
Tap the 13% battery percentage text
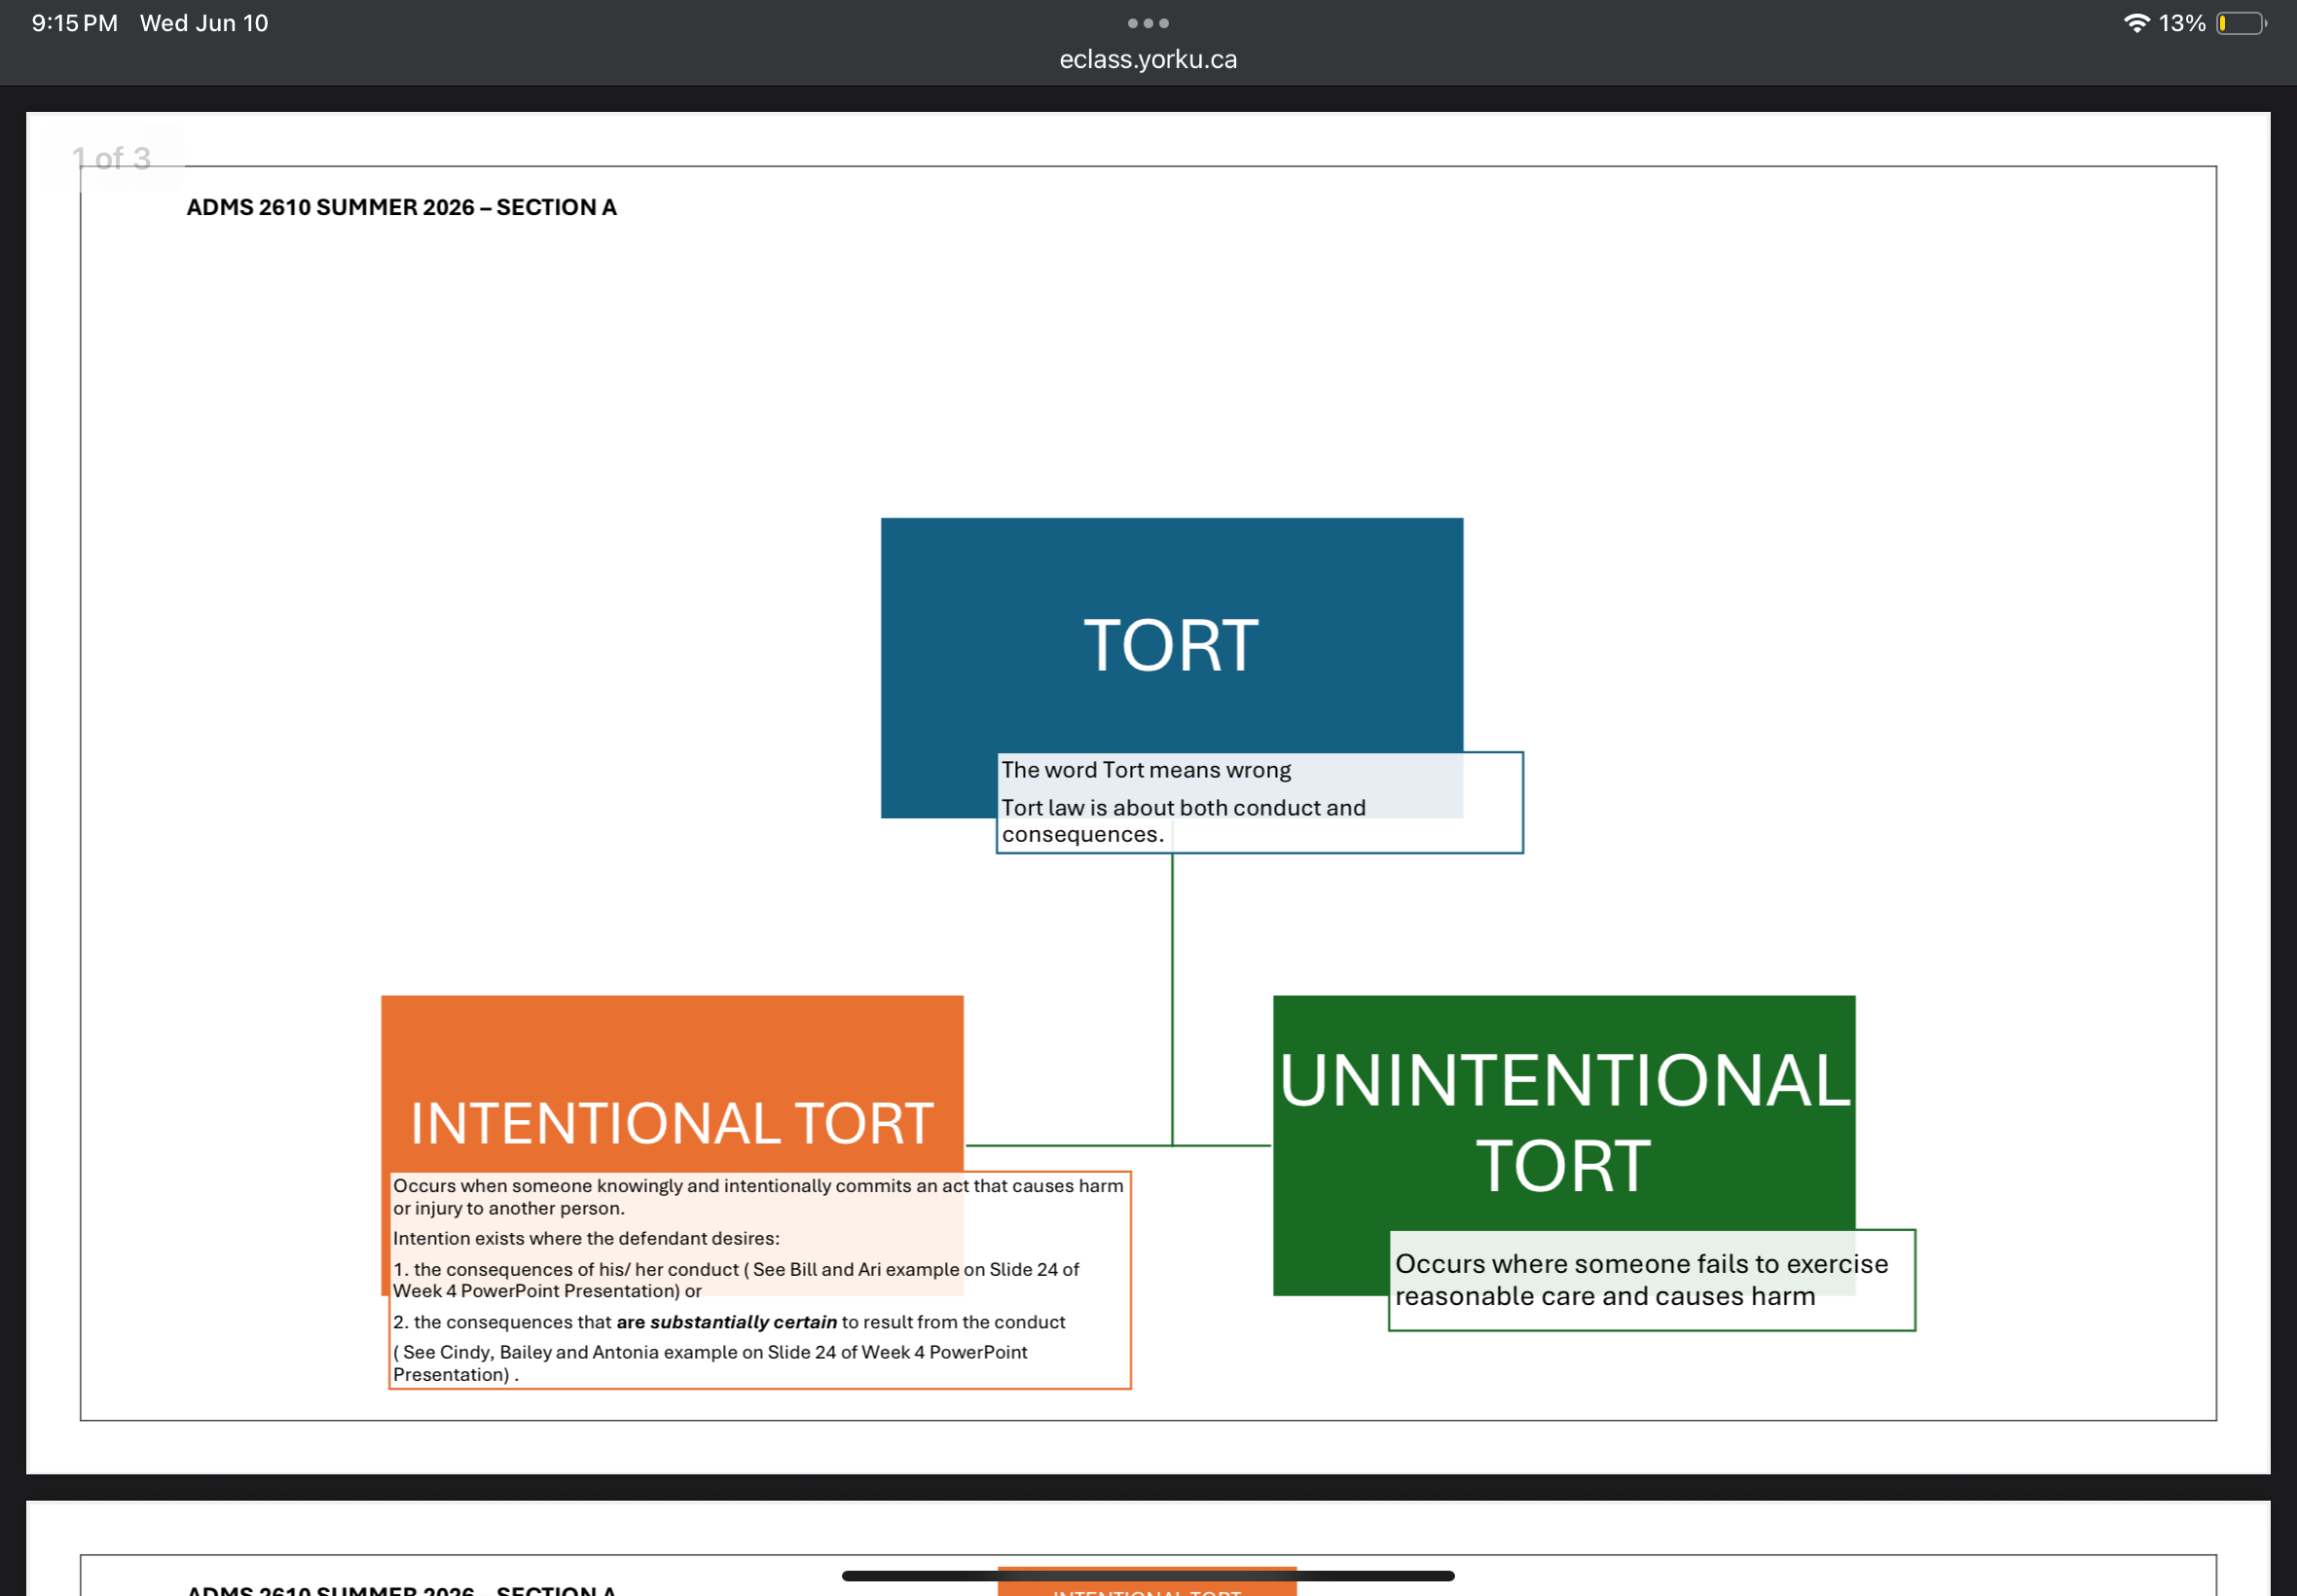(x=2182, y=23)
